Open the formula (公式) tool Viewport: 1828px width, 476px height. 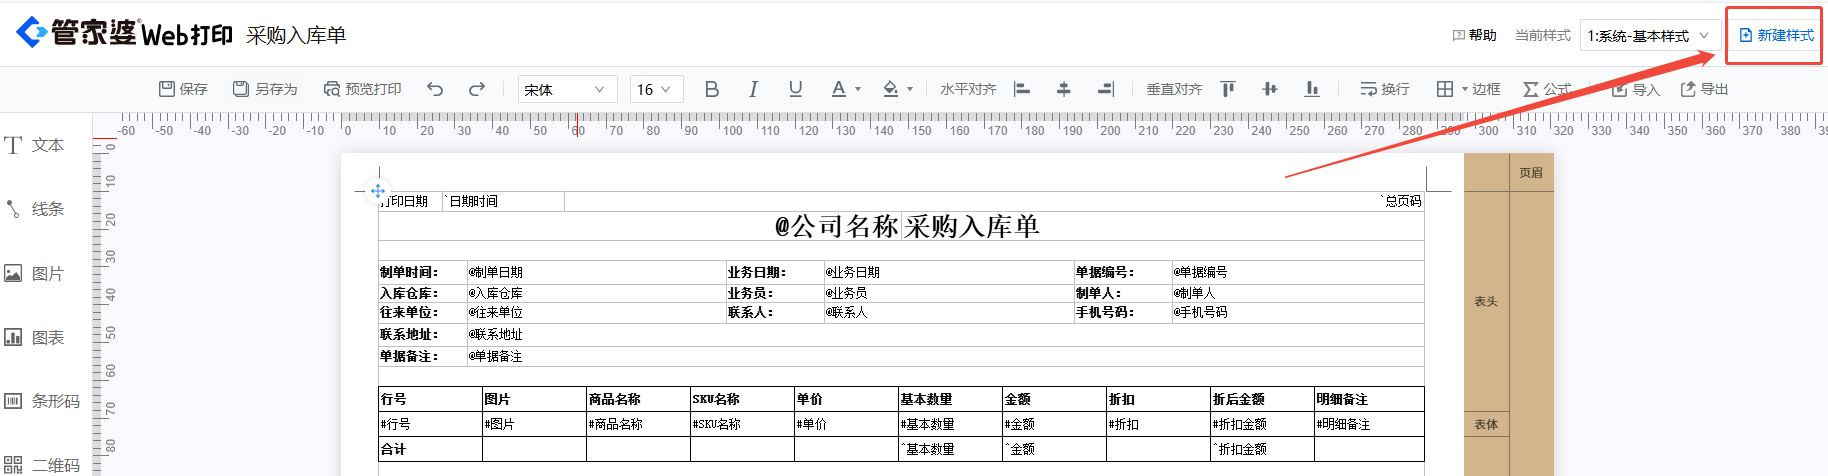coord(1547,89)
